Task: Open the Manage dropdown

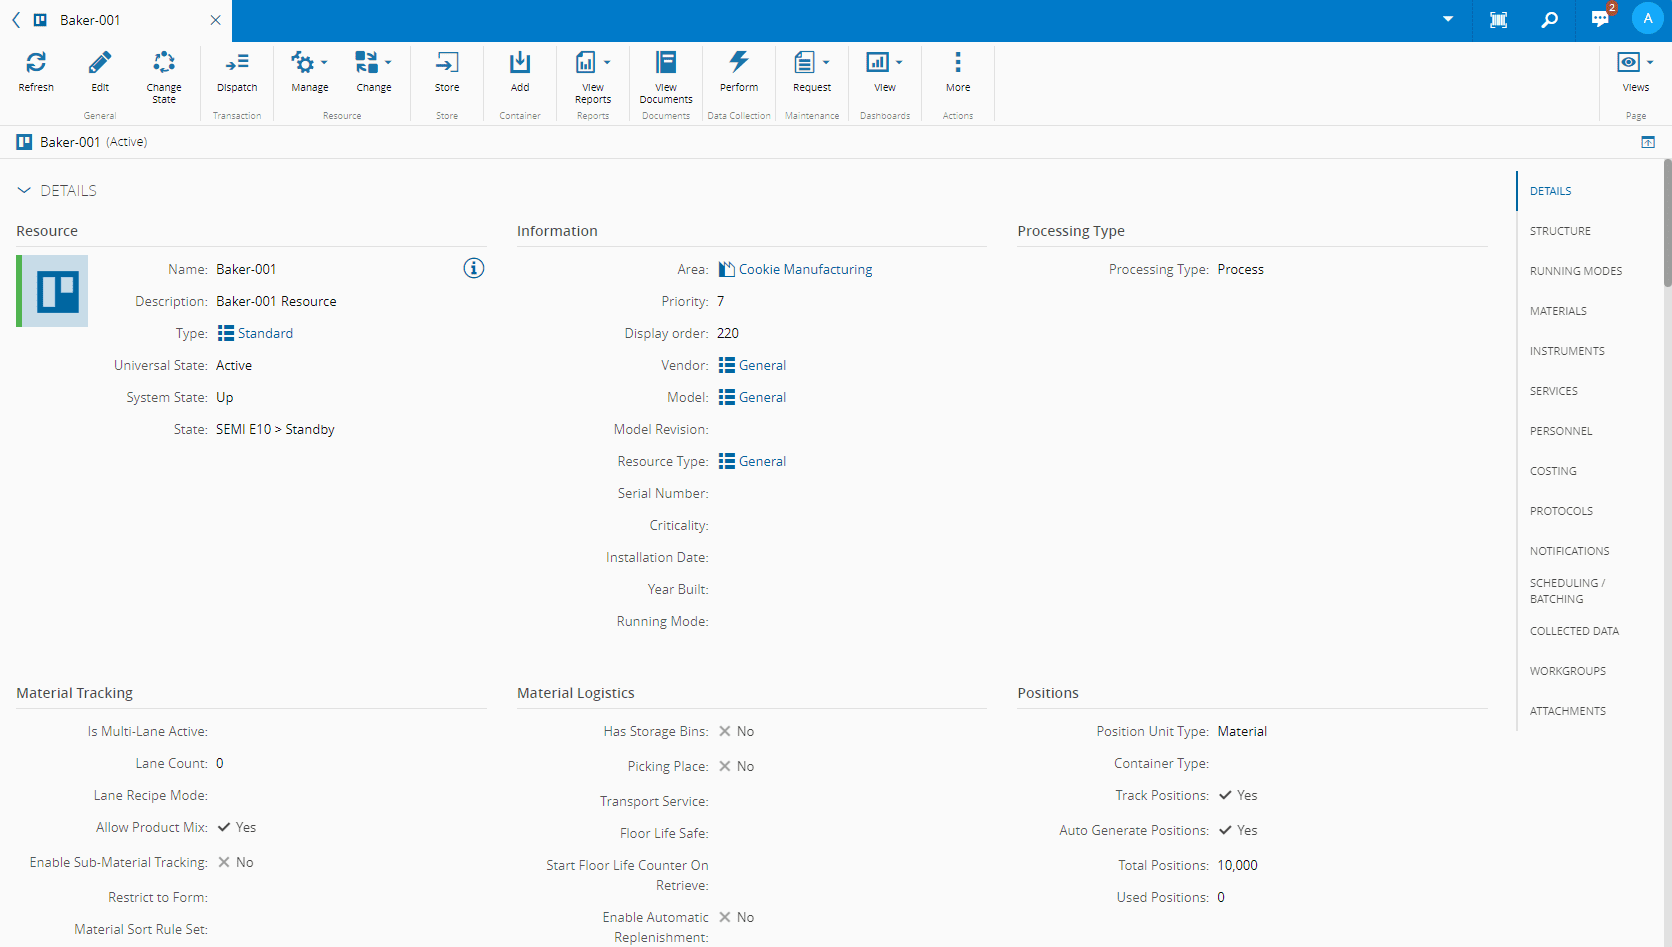Action: point(310,63)
